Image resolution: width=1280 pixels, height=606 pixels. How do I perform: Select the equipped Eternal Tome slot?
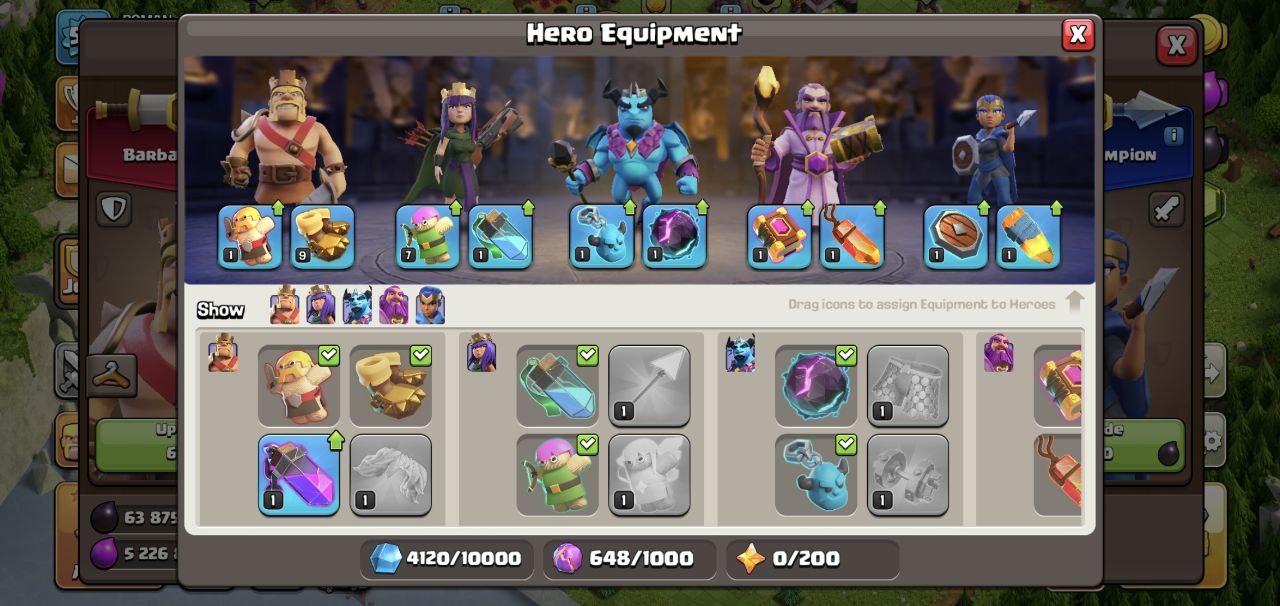[x=779, y=237]
